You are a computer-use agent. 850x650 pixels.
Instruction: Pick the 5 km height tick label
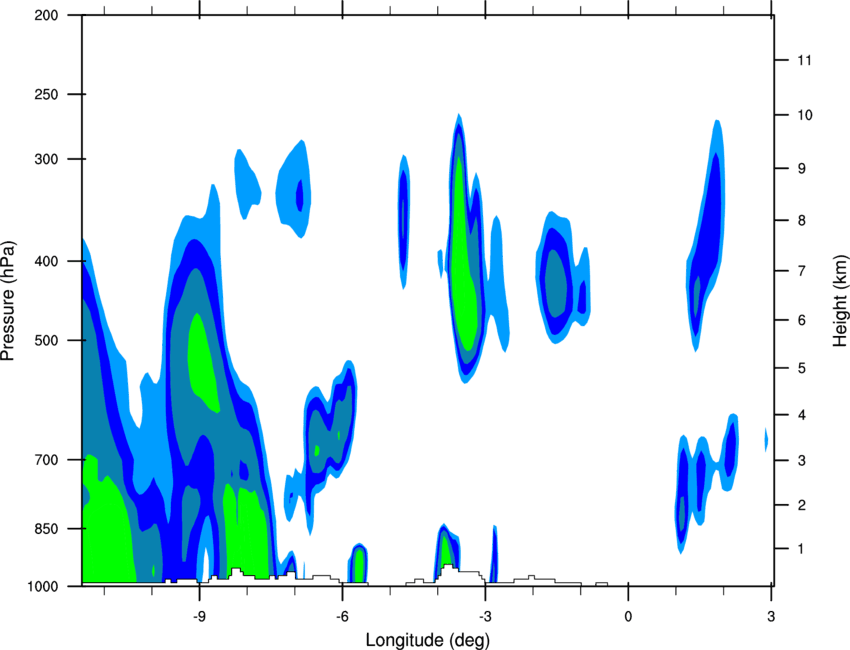tap(802, 369)
